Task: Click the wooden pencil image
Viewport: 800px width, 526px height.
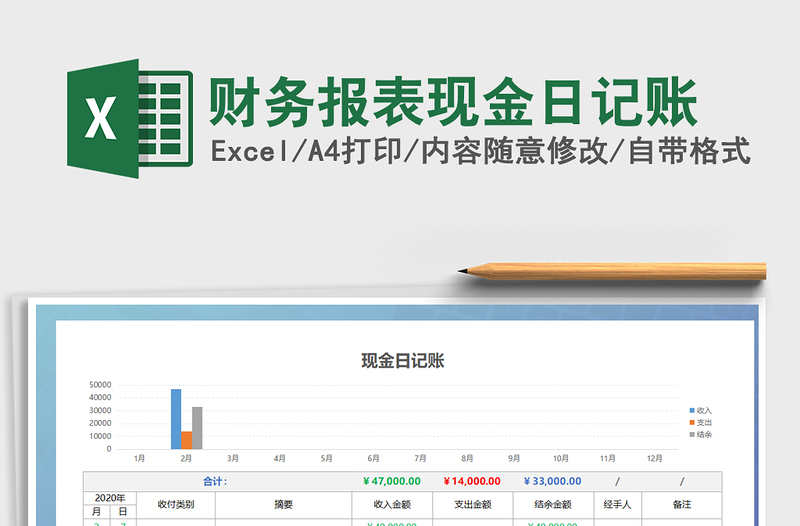Action: click(x=612, y=271)
